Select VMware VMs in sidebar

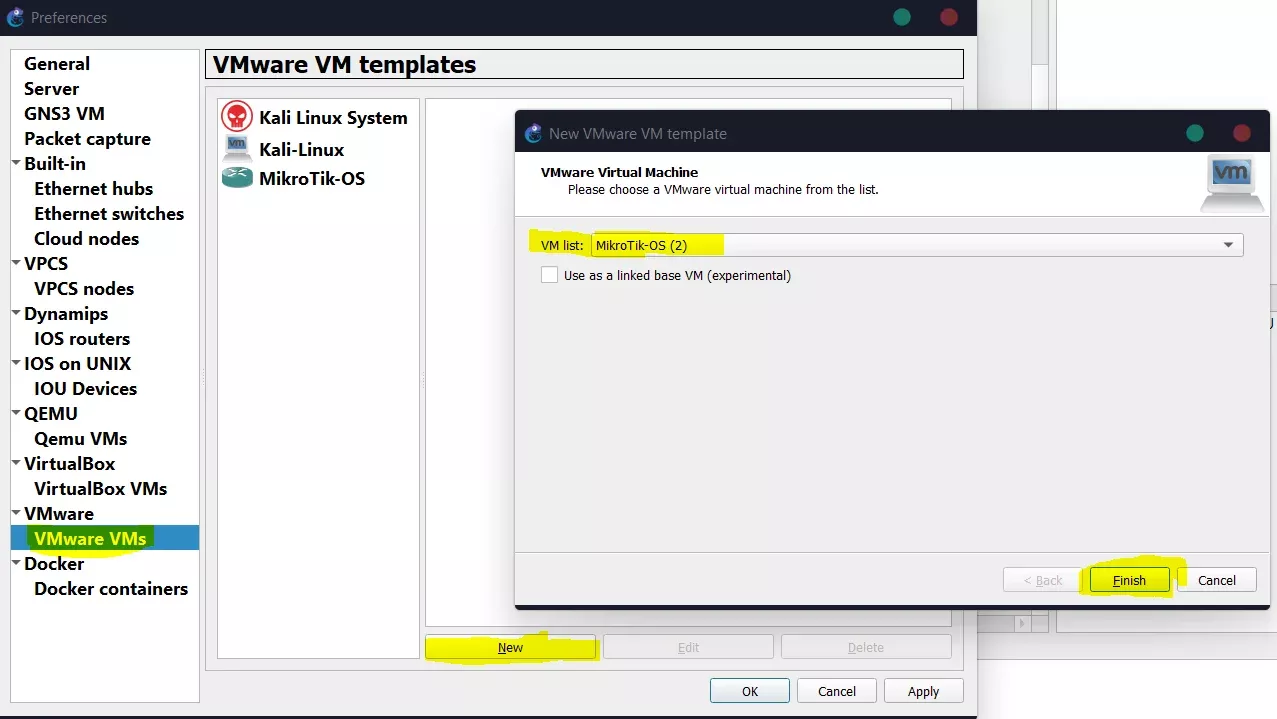(90, 539)
